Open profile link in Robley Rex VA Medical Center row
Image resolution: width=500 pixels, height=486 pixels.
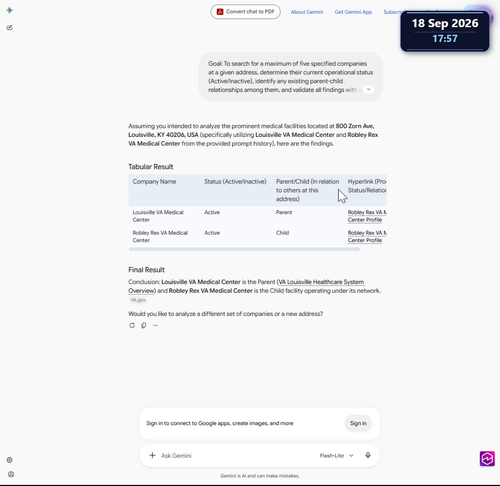[x=367, y=236]
